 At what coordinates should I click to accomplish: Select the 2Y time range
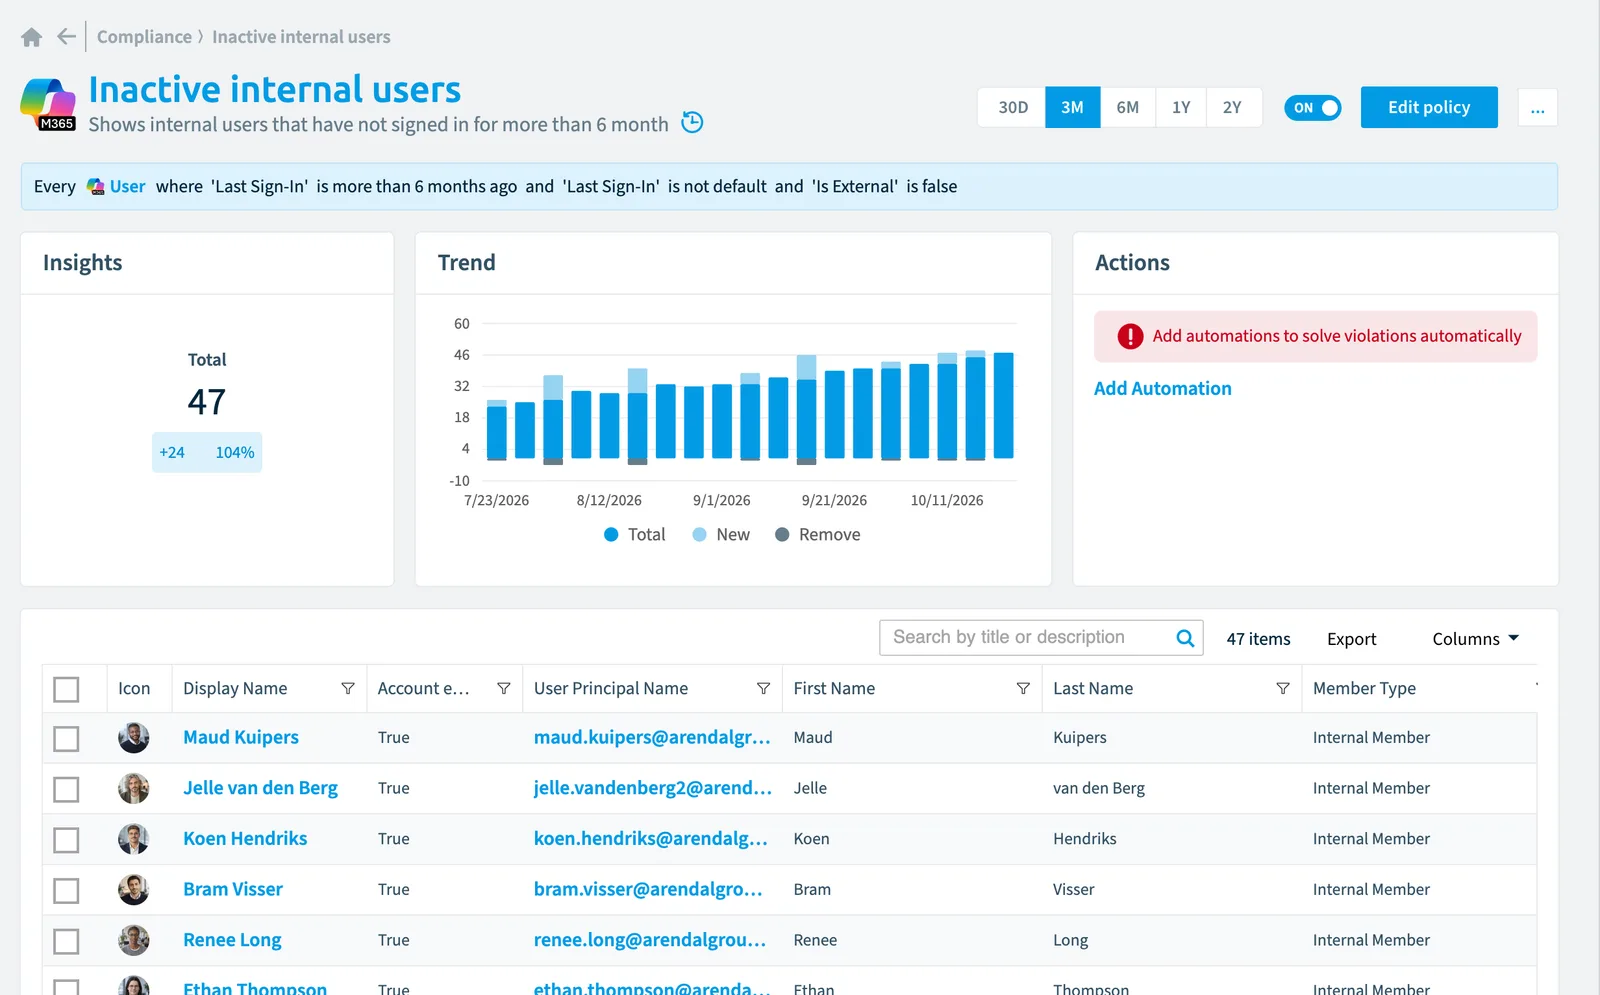1233,107
